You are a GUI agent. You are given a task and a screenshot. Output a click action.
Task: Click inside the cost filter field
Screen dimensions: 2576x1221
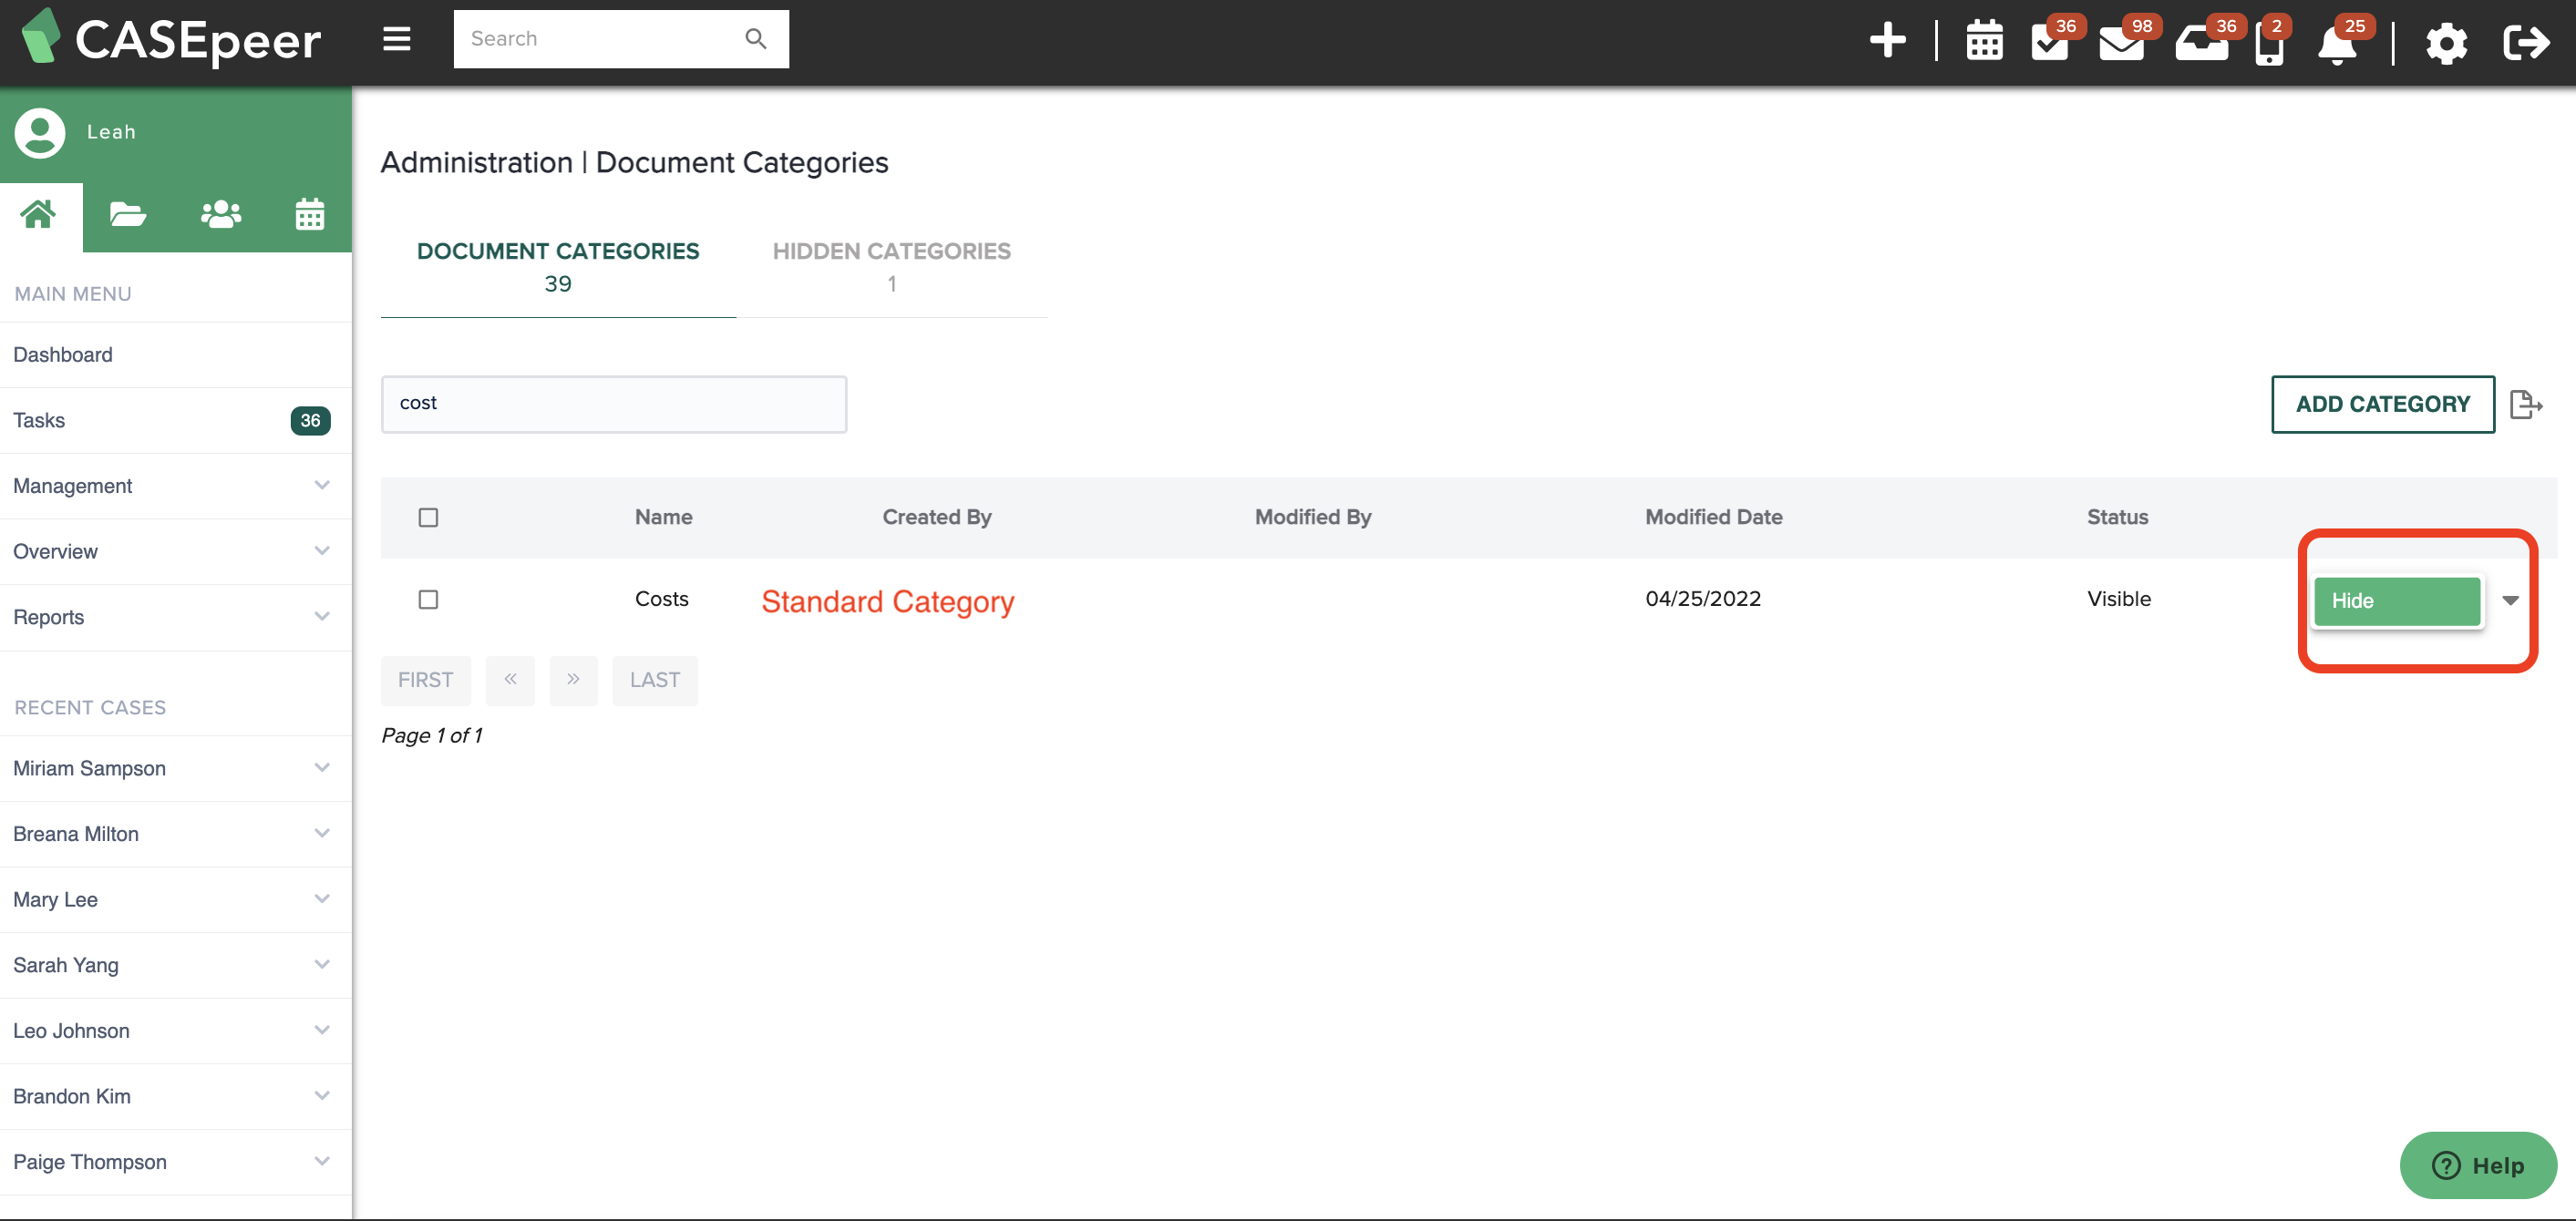[x=613, y=404]
